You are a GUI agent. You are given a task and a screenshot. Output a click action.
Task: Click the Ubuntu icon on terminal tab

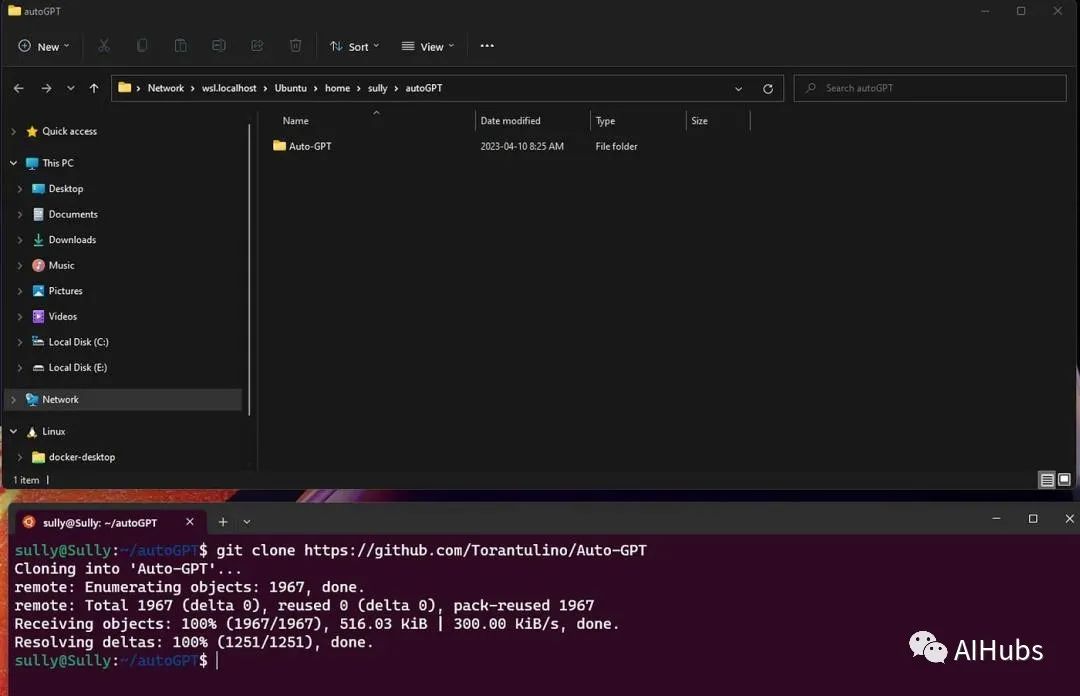coord(29,522)
